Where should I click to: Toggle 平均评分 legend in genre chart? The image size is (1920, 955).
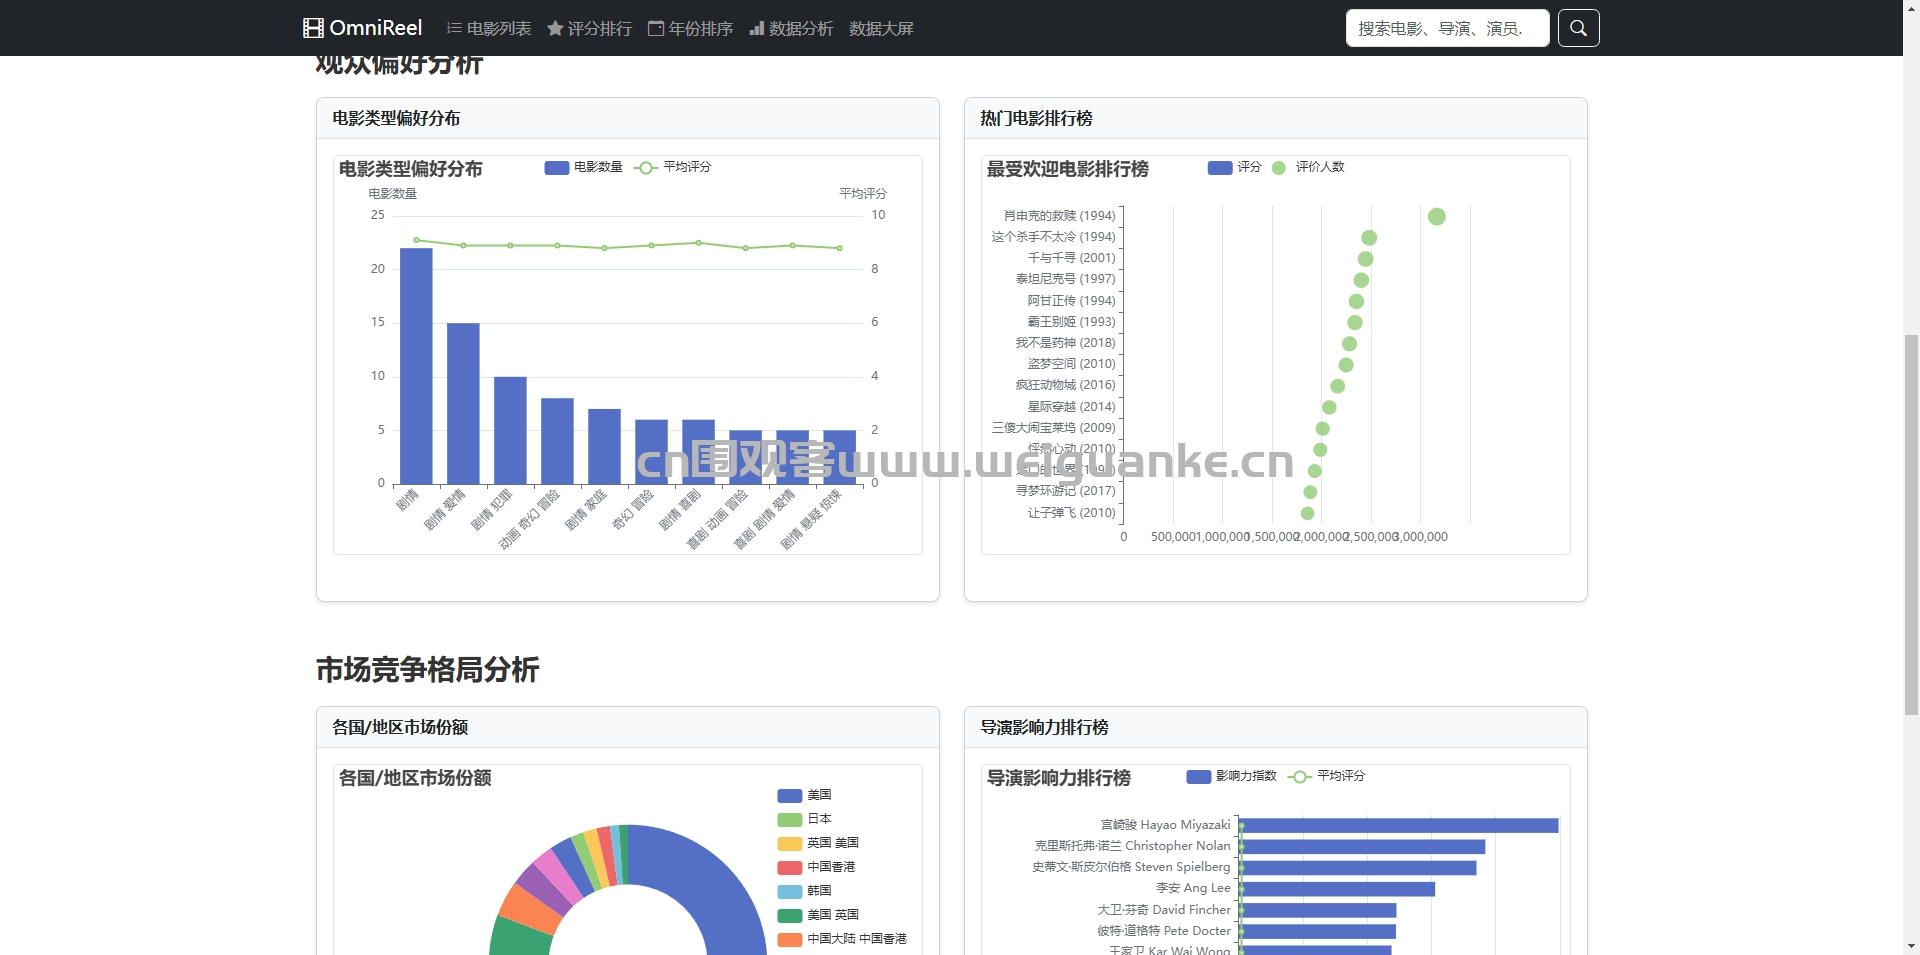tap(672, 167)
